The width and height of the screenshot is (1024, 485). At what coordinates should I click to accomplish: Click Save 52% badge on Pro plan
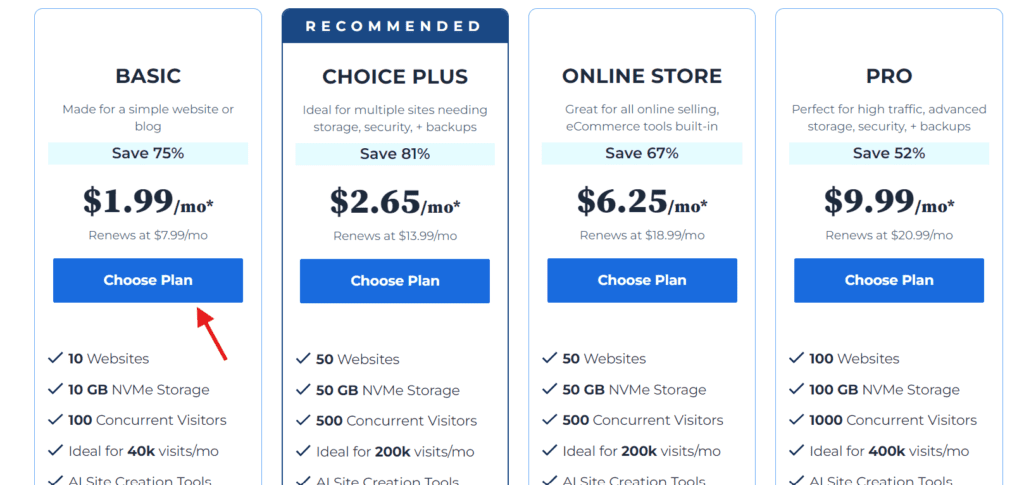pos(889,153)
